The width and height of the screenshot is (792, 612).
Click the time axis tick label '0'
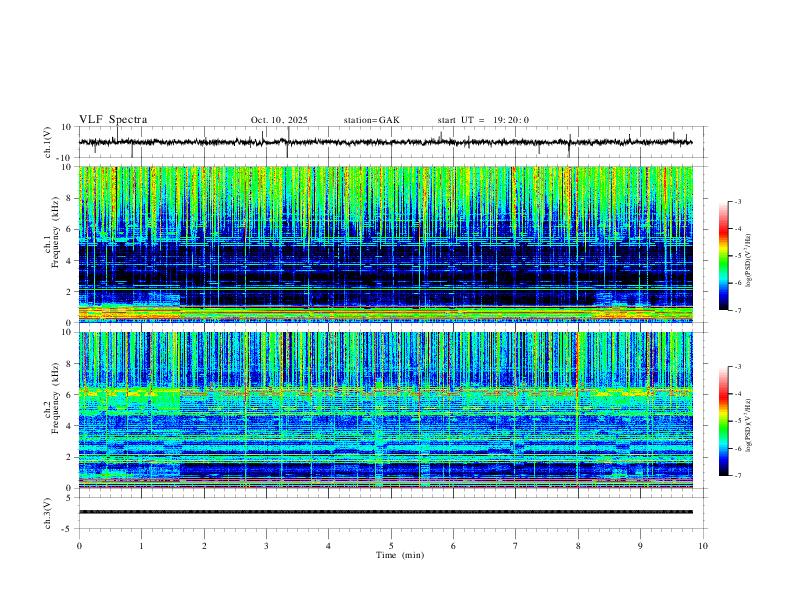79,546
